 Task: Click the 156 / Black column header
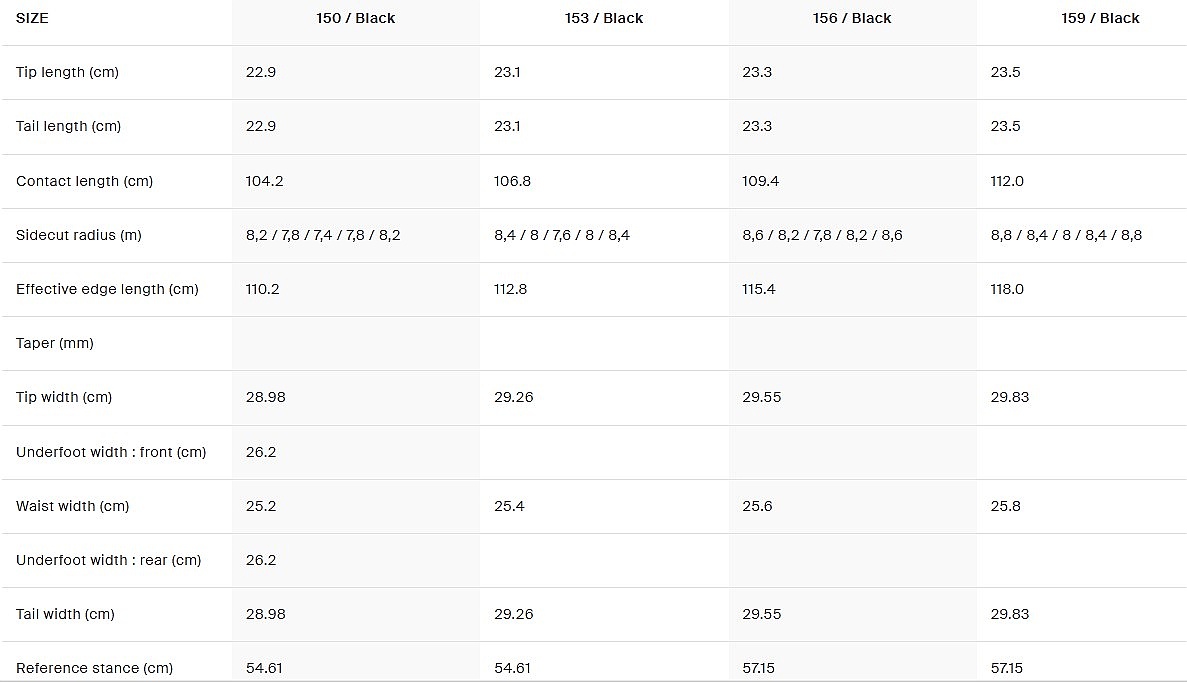[x=852, y=18]
